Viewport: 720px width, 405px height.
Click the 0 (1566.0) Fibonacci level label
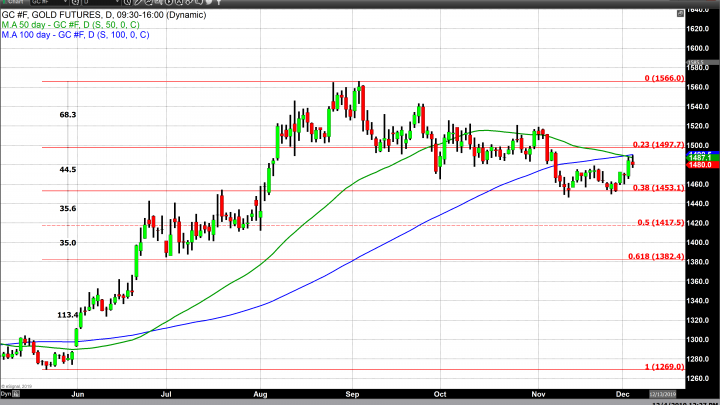662,78
